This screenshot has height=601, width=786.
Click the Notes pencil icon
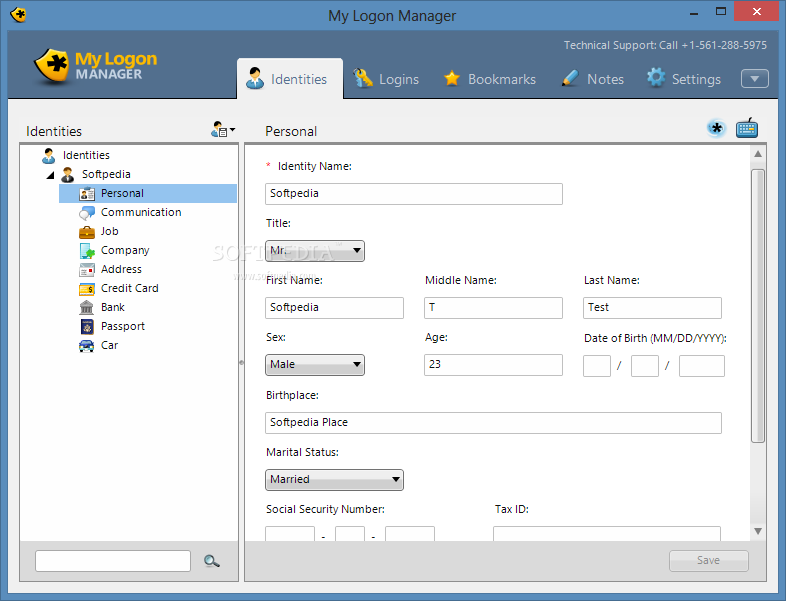[570, 78]
